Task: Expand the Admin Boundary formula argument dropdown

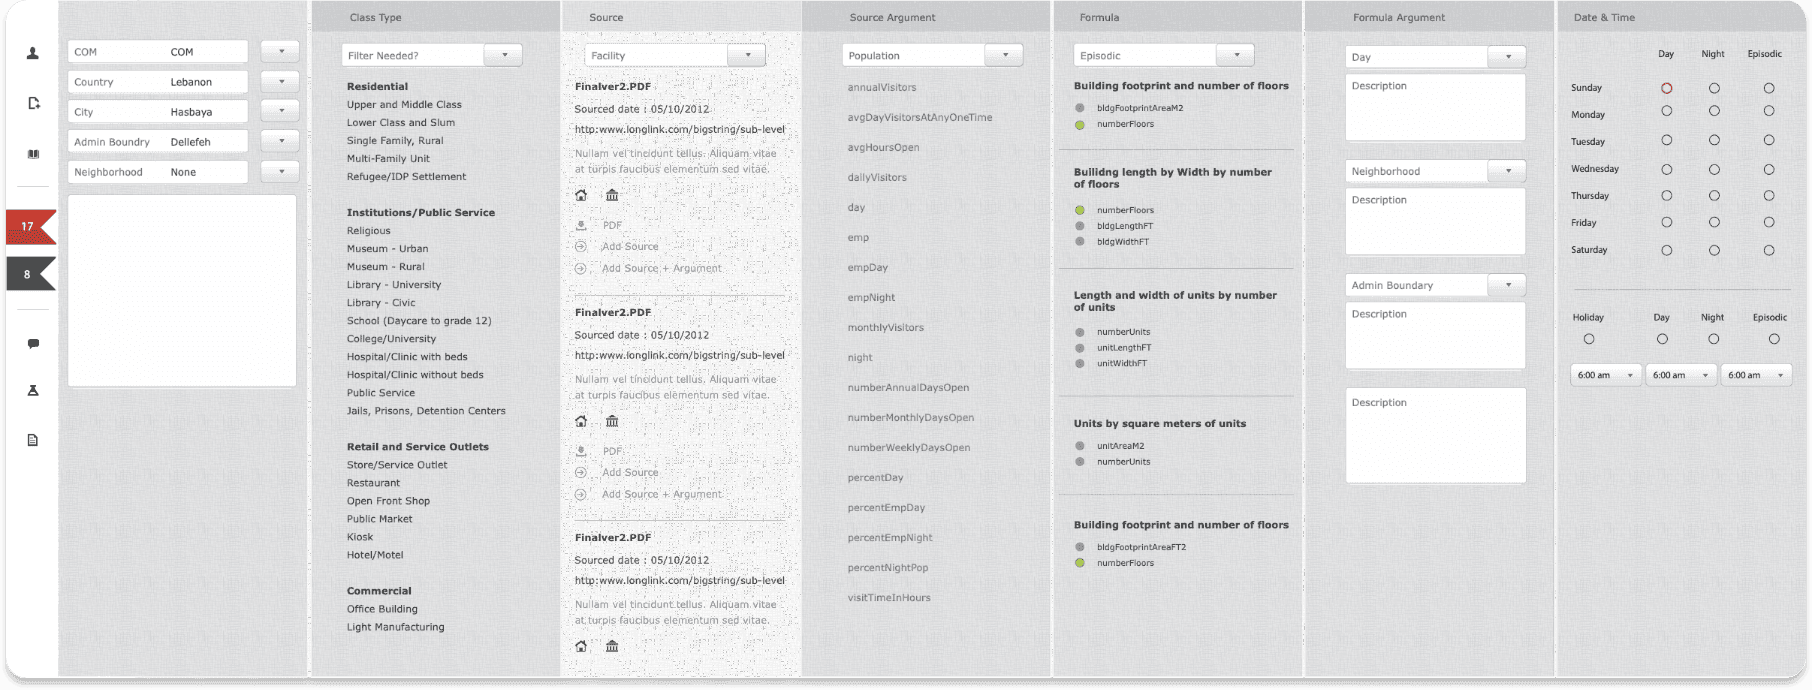Action: pos(1507,285)
